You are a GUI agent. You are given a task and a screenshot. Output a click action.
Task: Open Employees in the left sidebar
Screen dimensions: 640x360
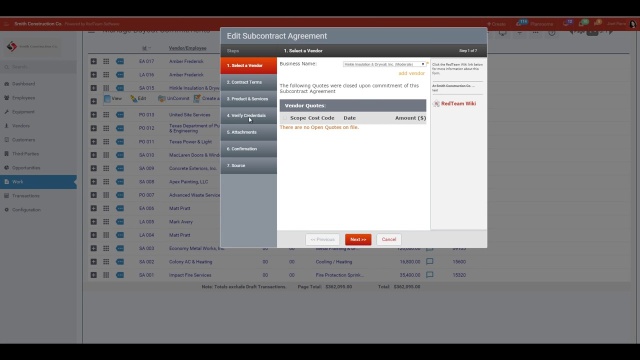[x=23, y=98]
